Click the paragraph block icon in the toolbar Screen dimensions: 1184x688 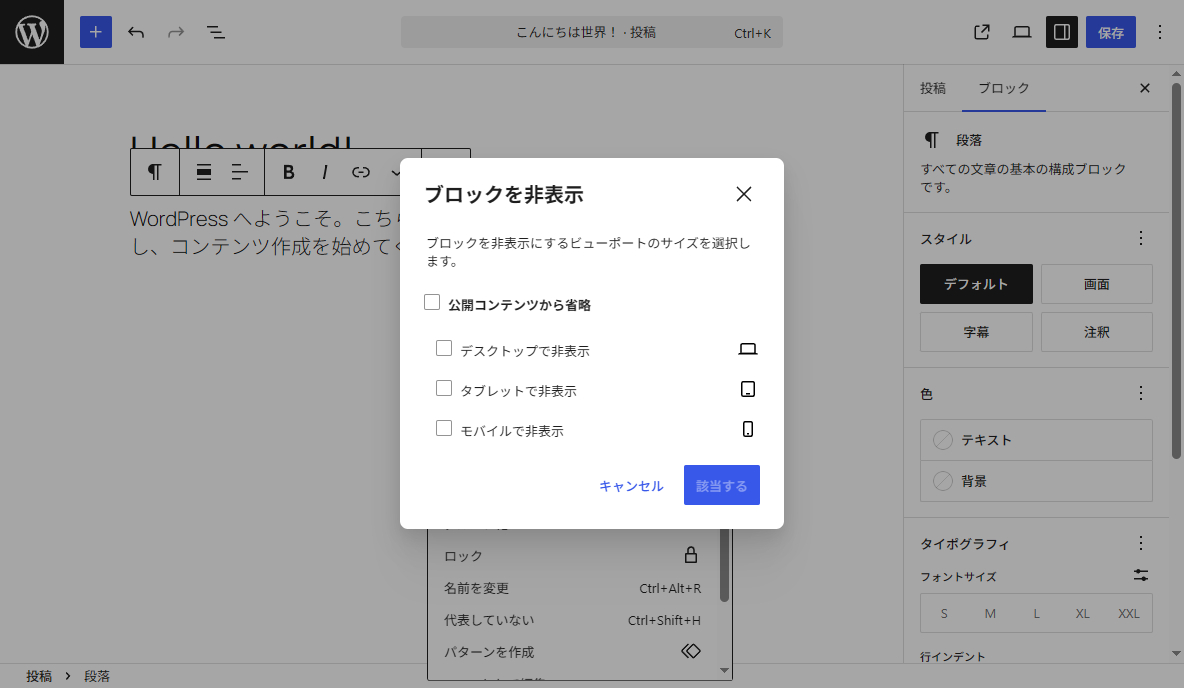[x=154, y=172]
